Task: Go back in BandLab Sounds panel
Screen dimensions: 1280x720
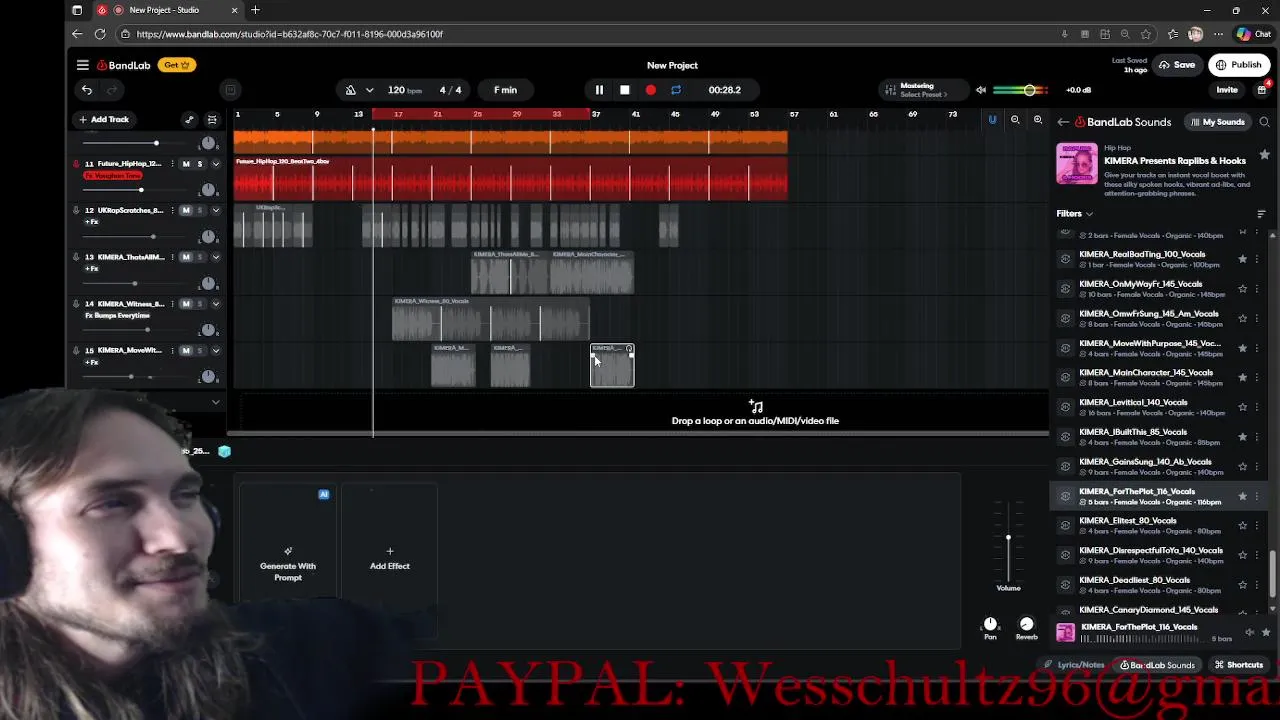Action: (x=1063, y=122)
